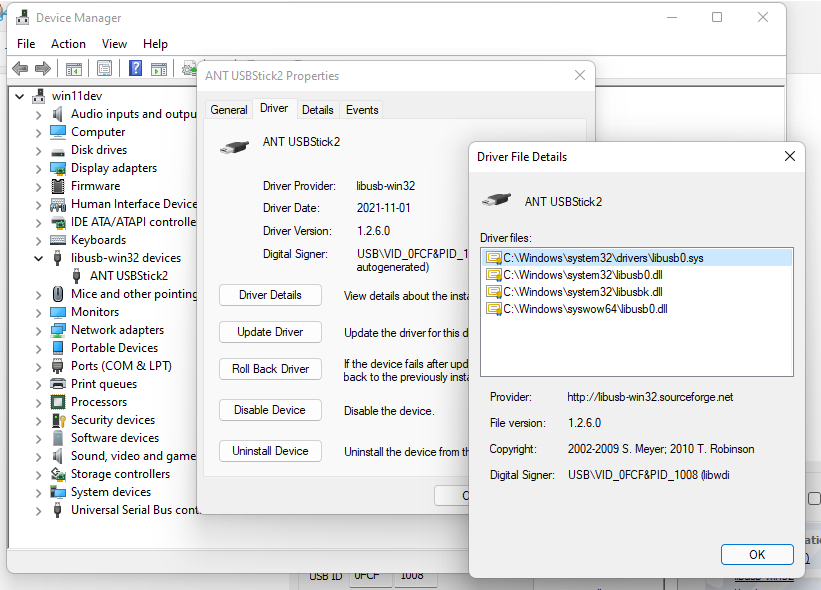Screen dimensions: 821x590
Task: Click the Show/Hide Console Tree toolbar icon
Action: point(73,68)
